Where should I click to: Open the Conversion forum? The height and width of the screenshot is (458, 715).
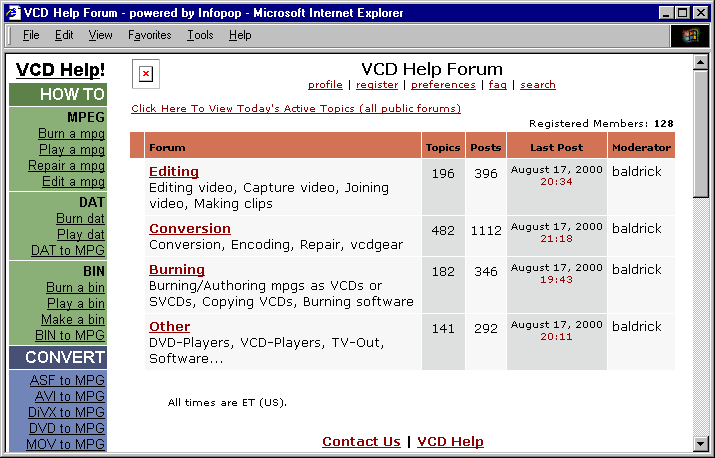190,229
